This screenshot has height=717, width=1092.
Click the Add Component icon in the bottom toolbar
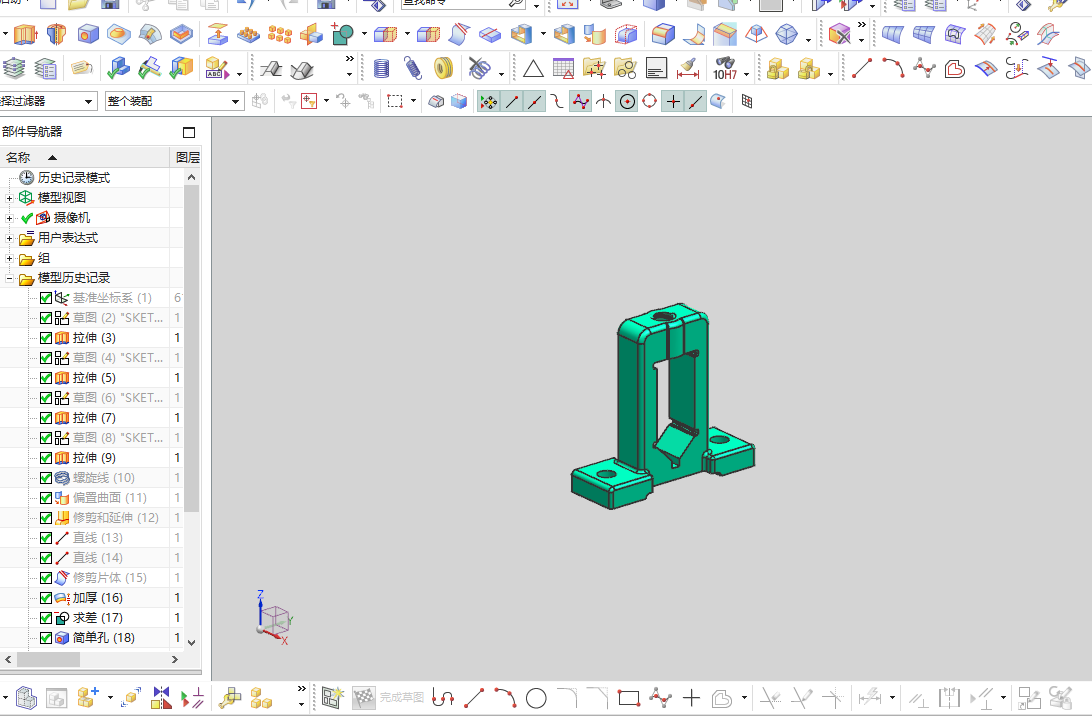[x=88, y=698]
